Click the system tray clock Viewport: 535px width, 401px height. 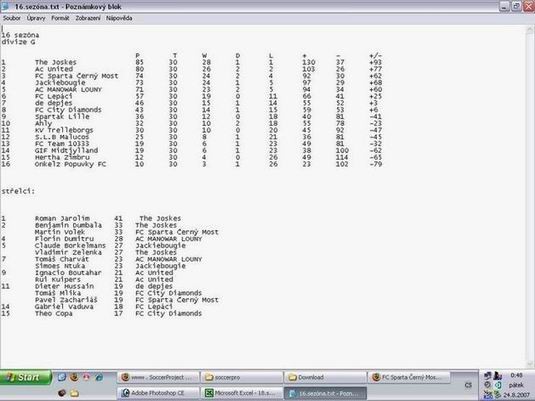click(x=516, y=375)
